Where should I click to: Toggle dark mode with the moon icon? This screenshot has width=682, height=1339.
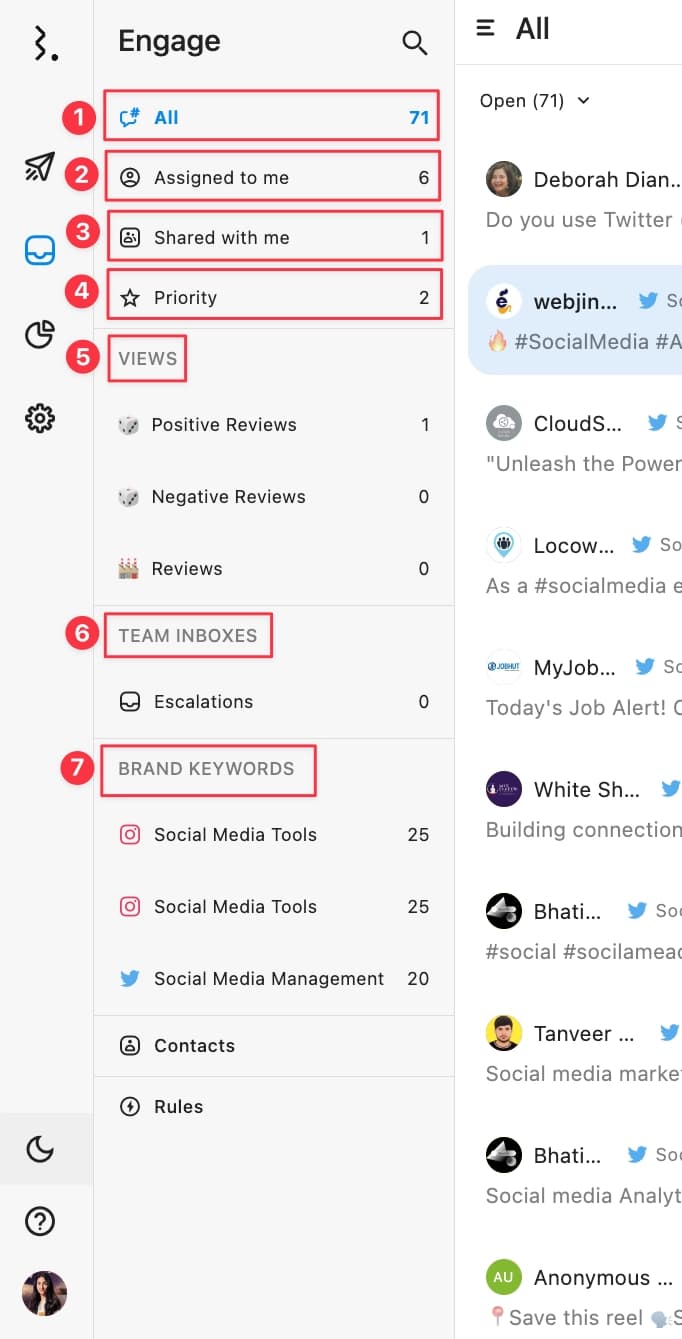(39, 1149)
